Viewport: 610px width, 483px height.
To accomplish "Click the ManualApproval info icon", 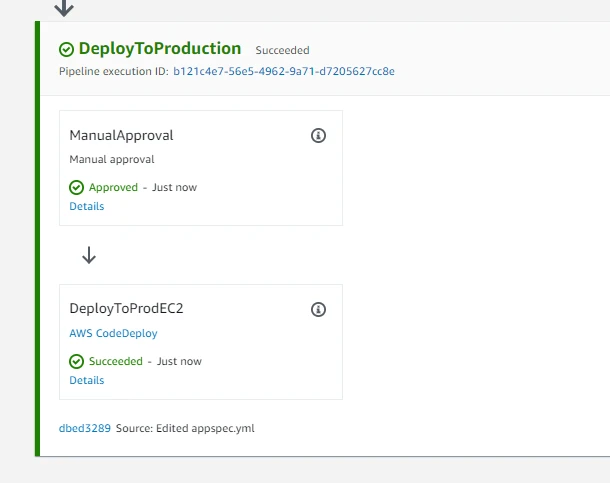I will click(x=318, y=136).
